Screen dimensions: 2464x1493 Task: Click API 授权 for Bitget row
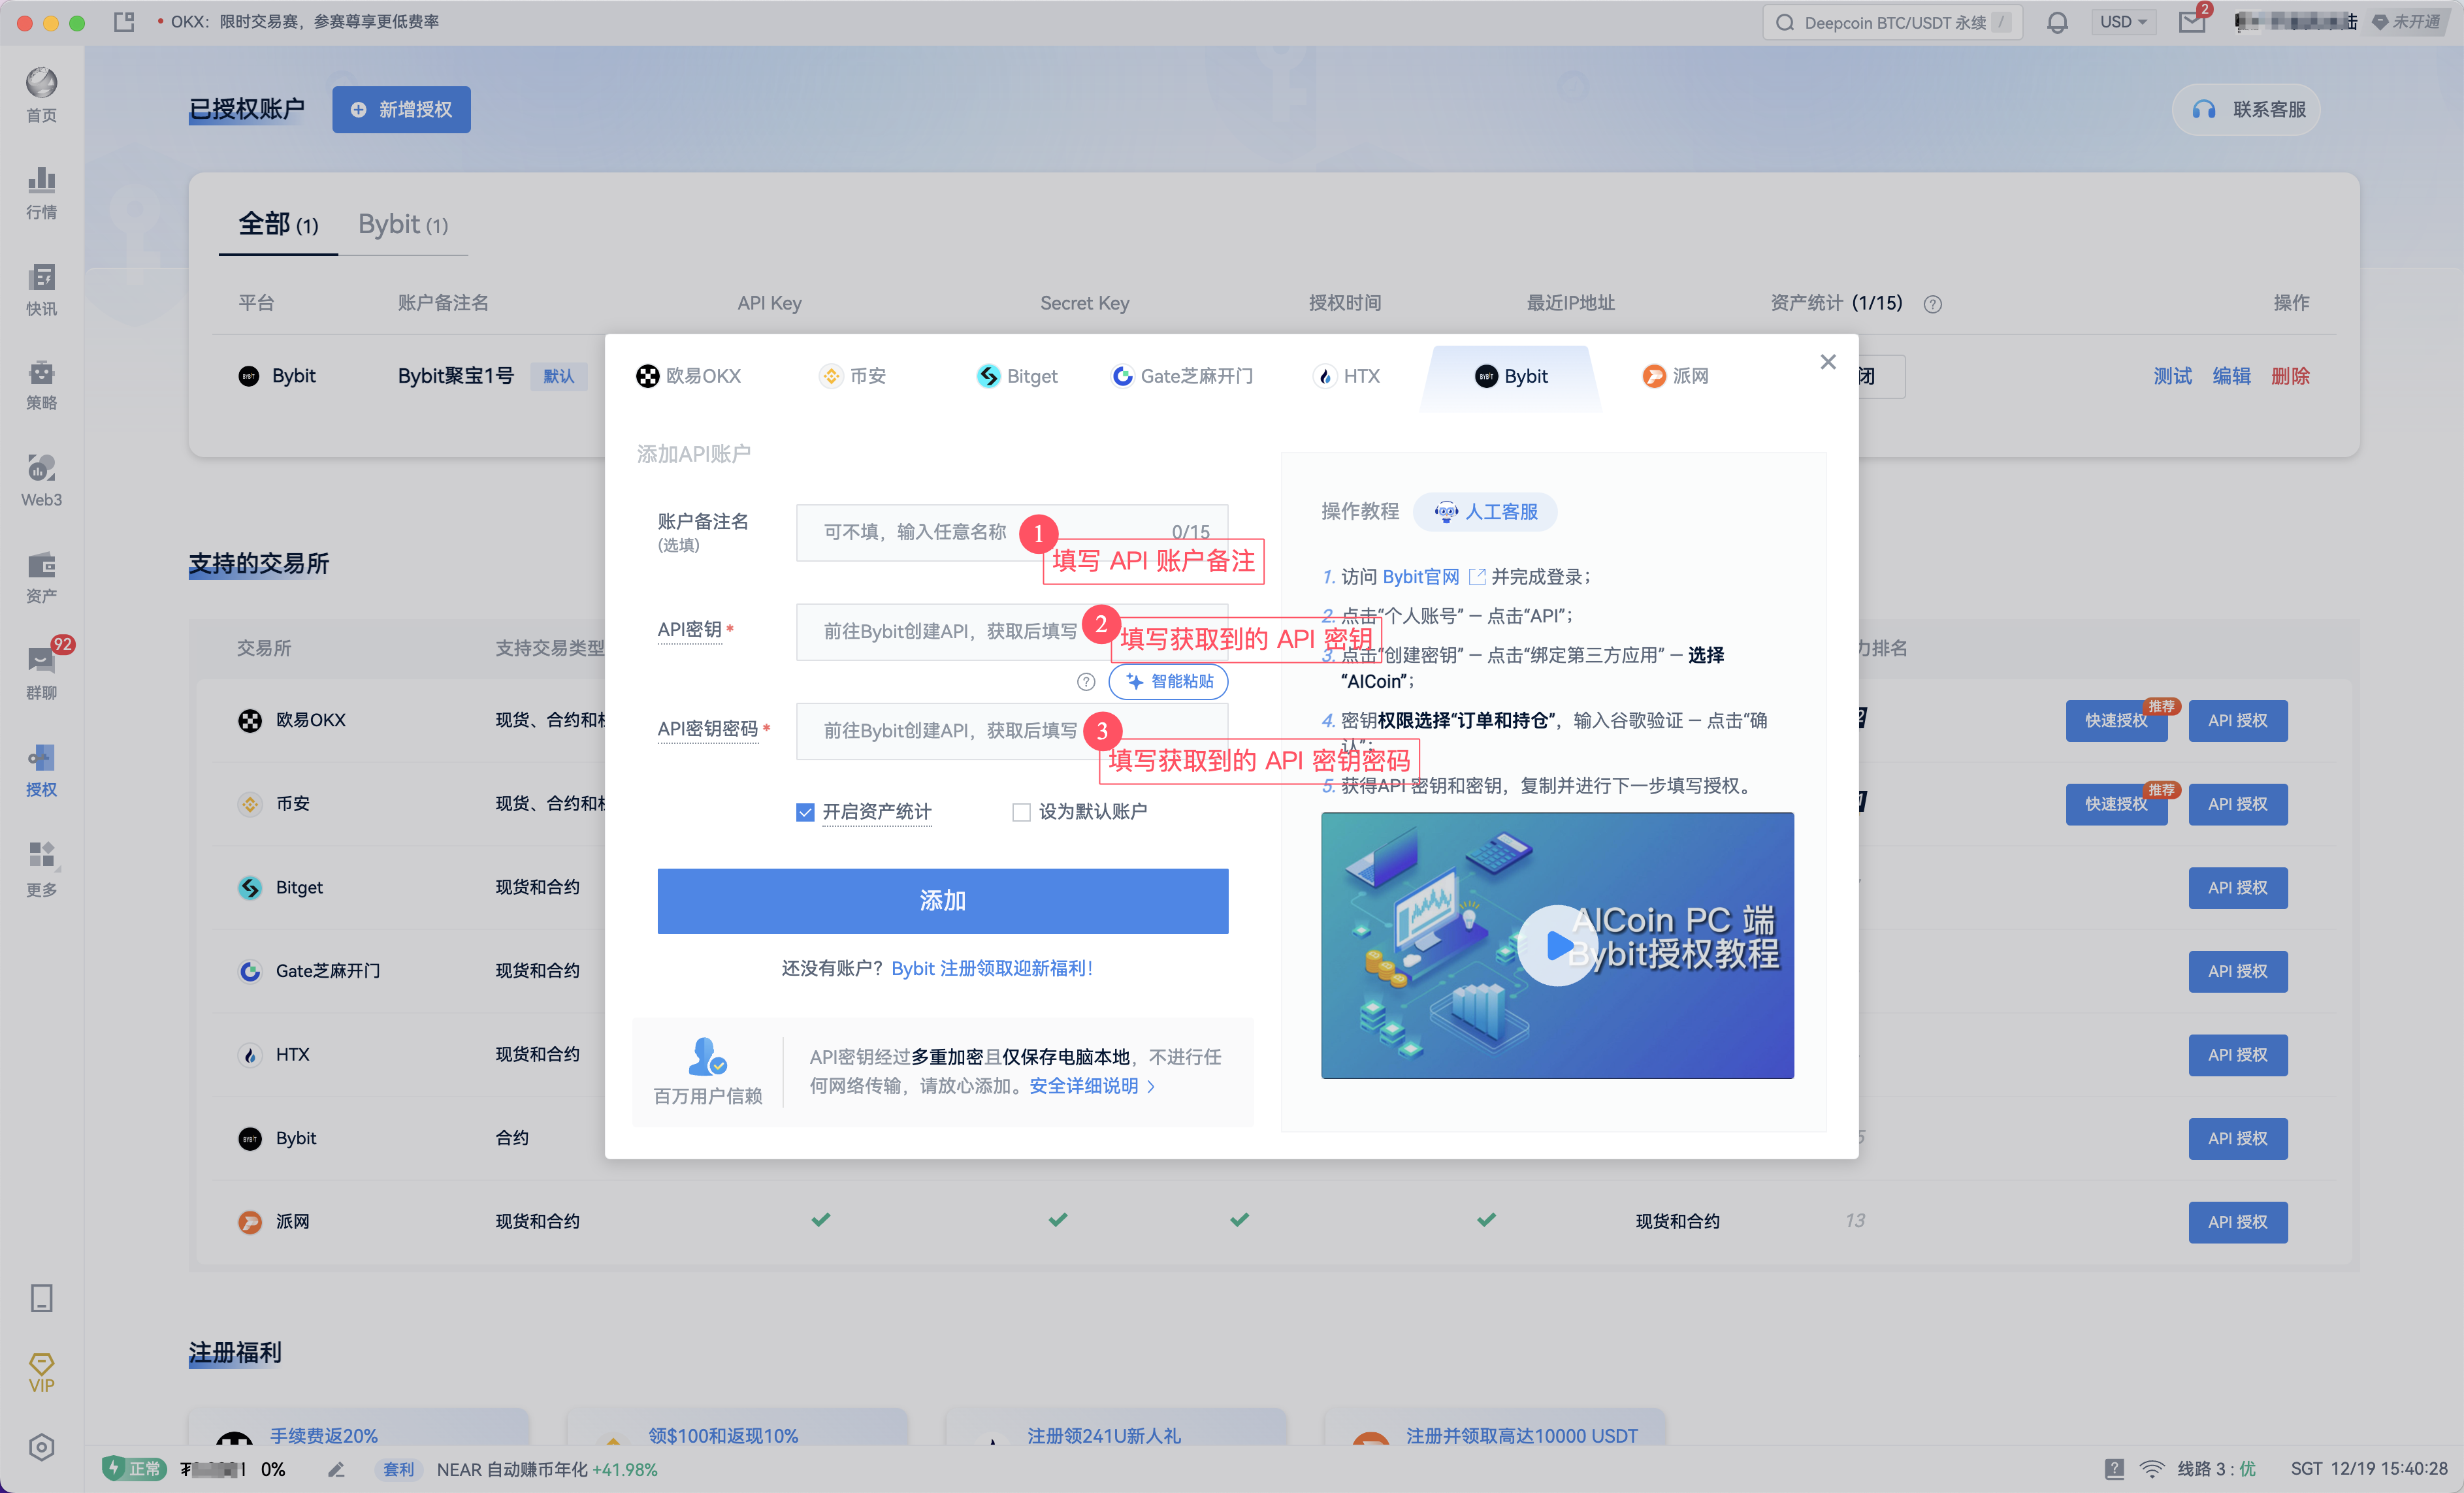click(2237, 888)
